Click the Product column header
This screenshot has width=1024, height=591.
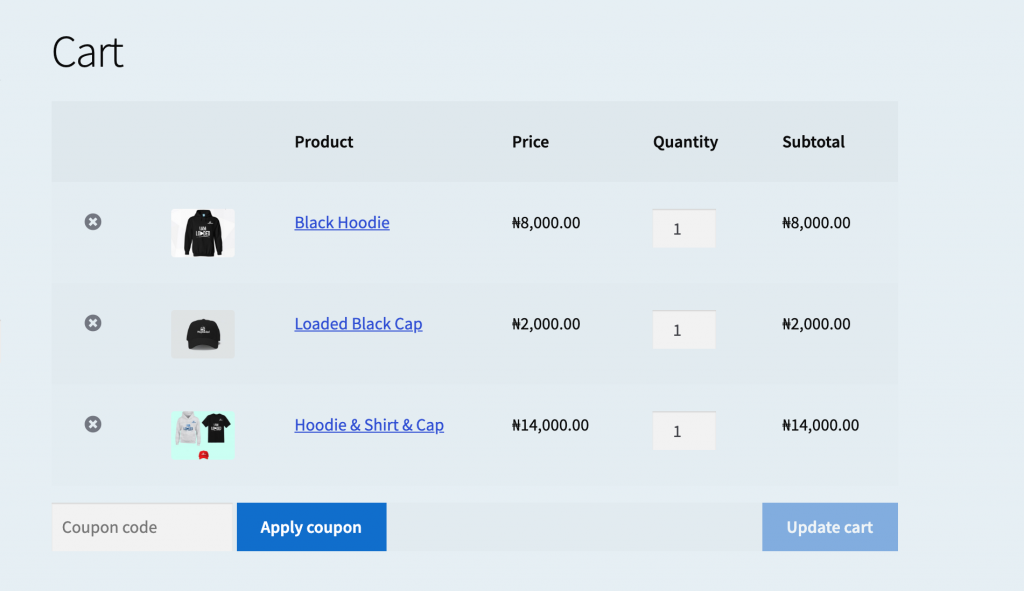tap(323, 142)
